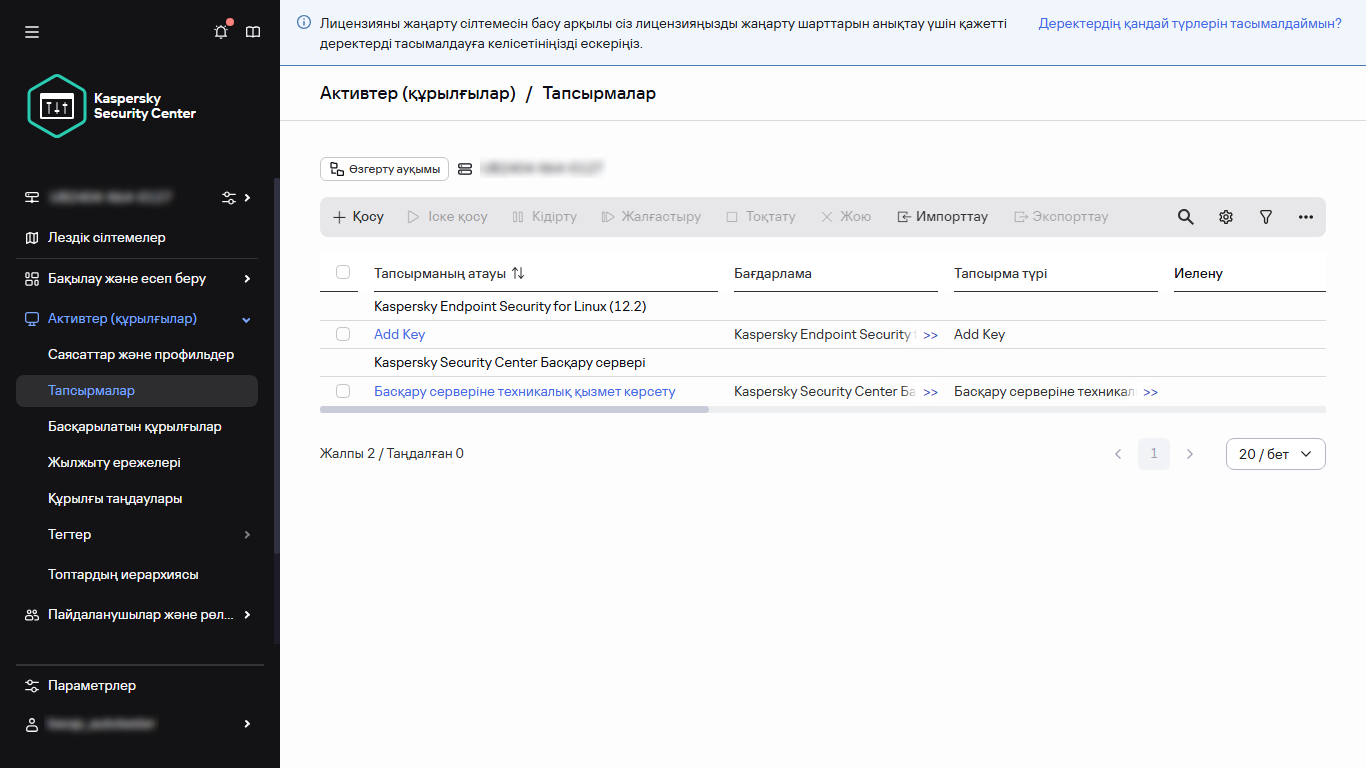Go to Басқарылатын құрылғылар menu item
The image size is (1366, 768).
click(135, 427)
